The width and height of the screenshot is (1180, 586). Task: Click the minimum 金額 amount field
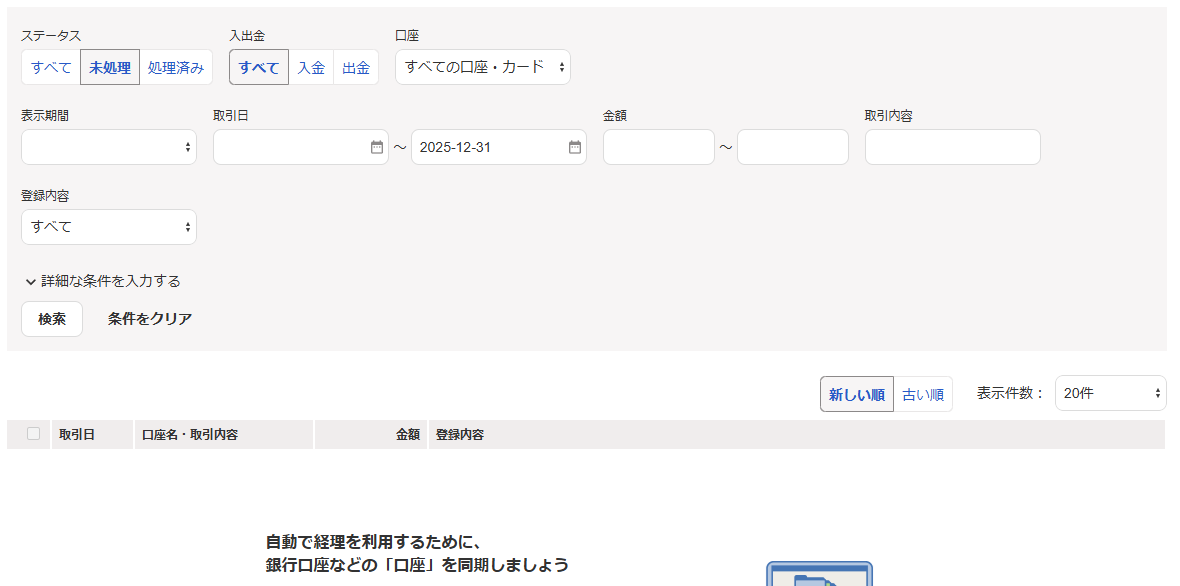[x=658, y=146]
